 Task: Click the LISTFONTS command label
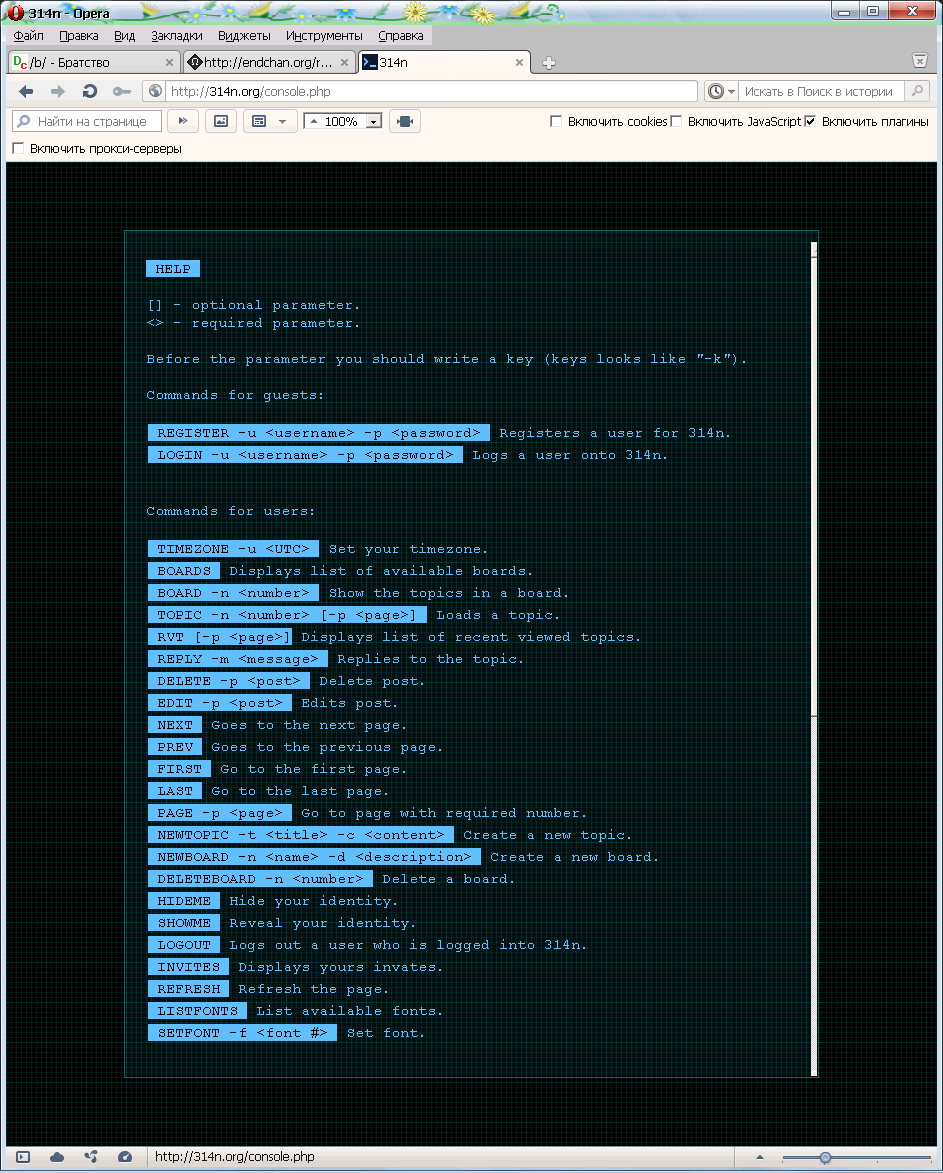(197, 1011)
